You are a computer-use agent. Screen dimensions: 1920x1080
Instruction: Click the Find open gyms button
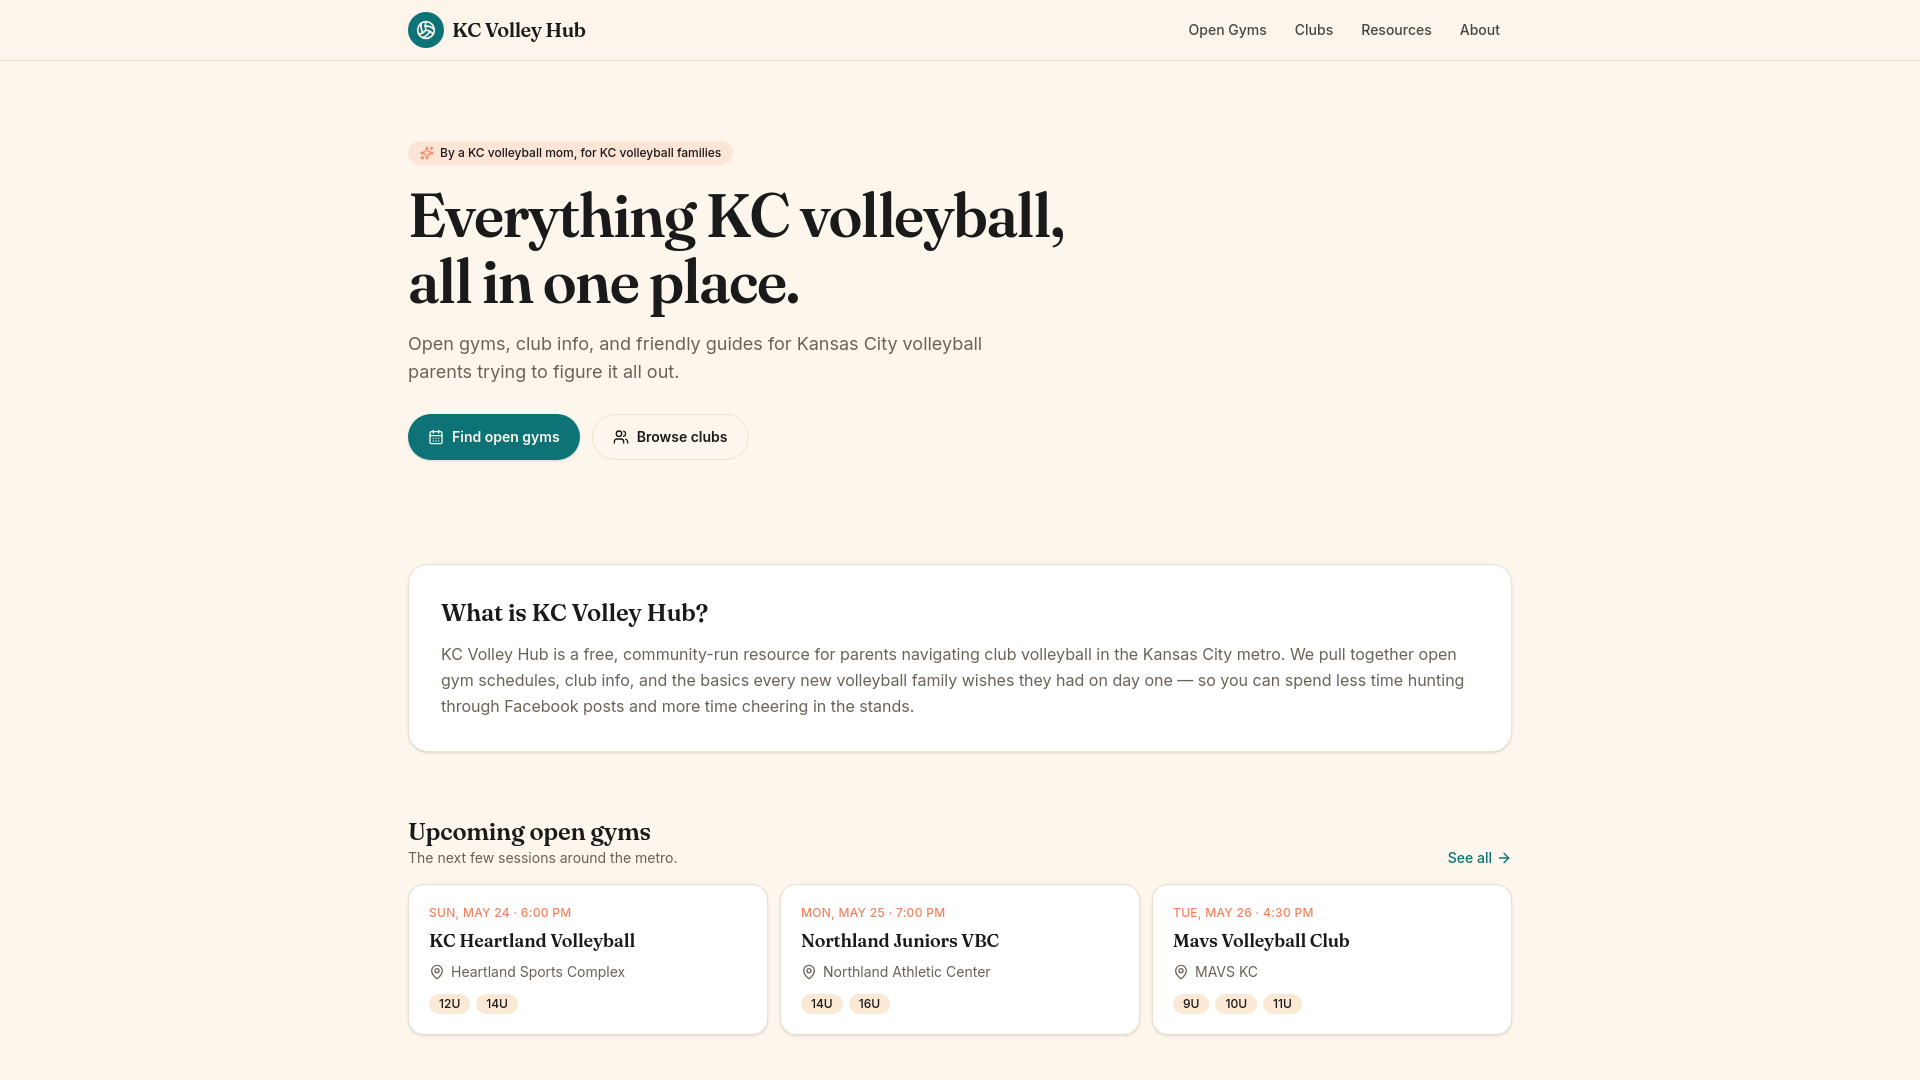point(494,437)
